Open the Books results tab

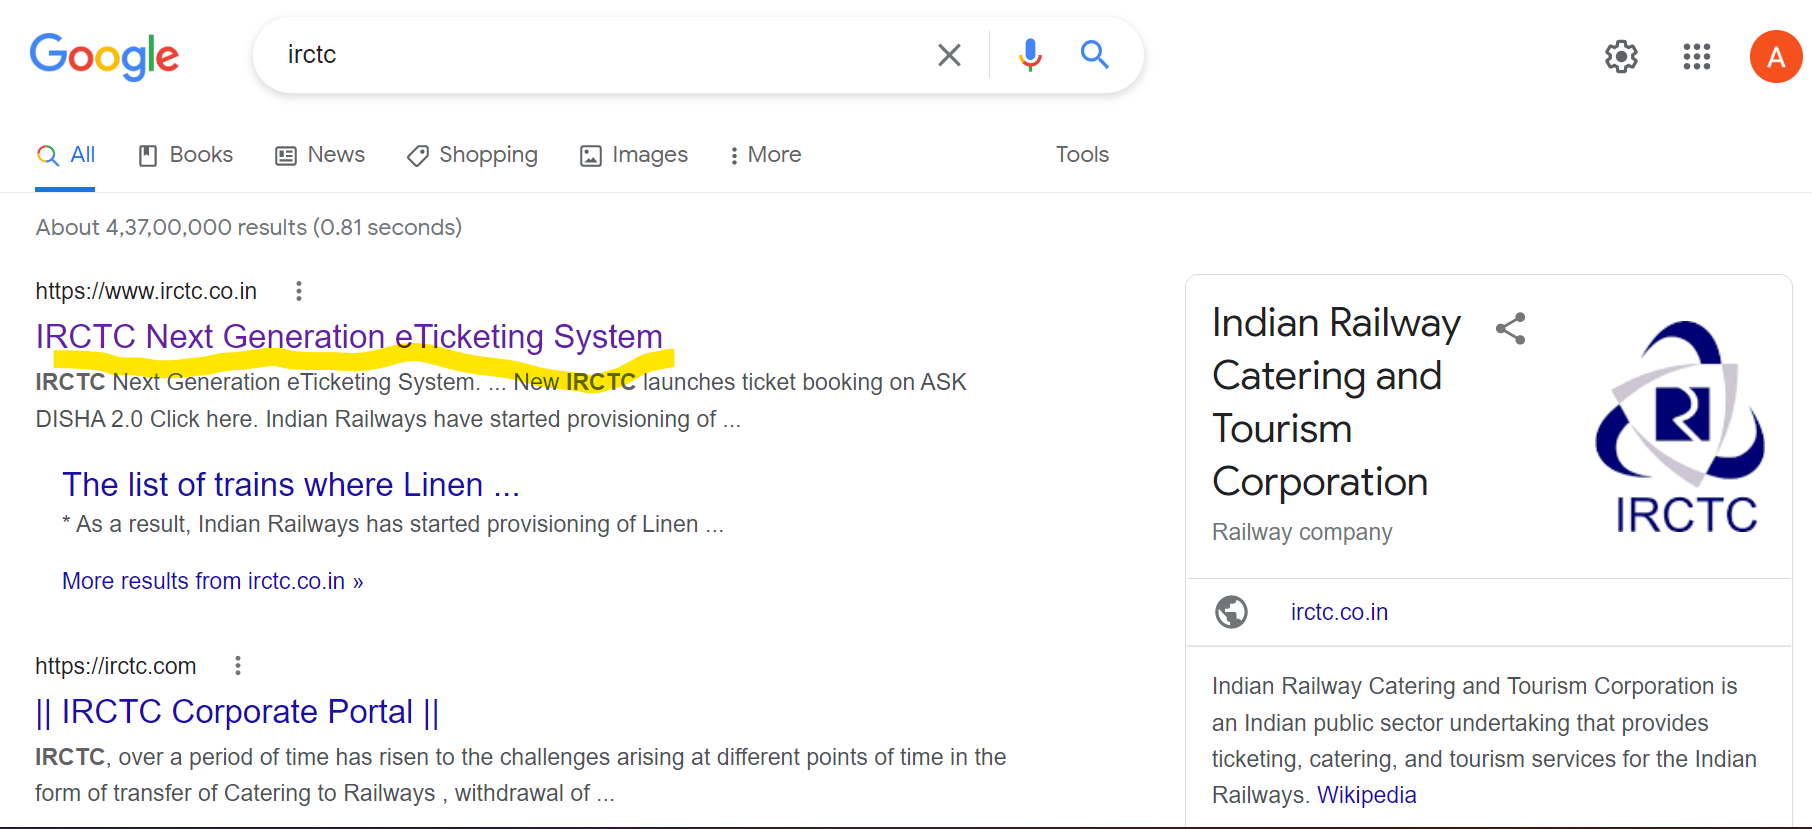coord(186,155)
